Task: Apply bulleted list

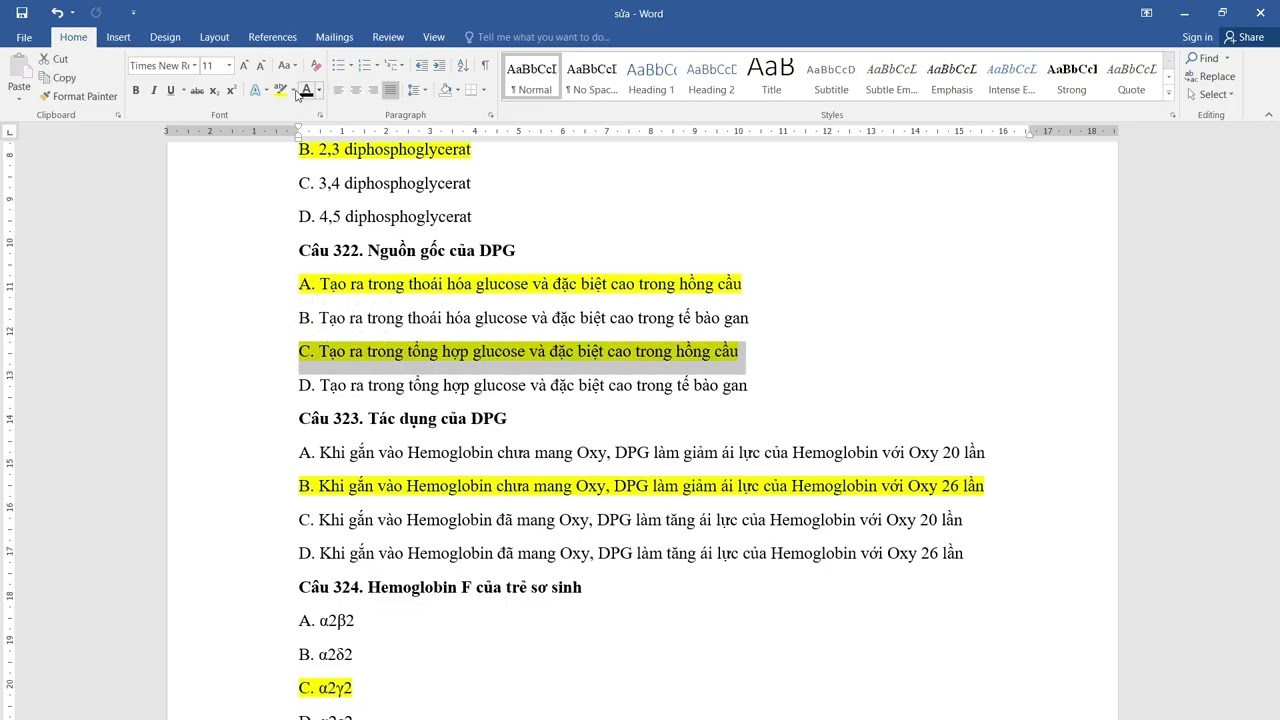Action: point(338,65)
